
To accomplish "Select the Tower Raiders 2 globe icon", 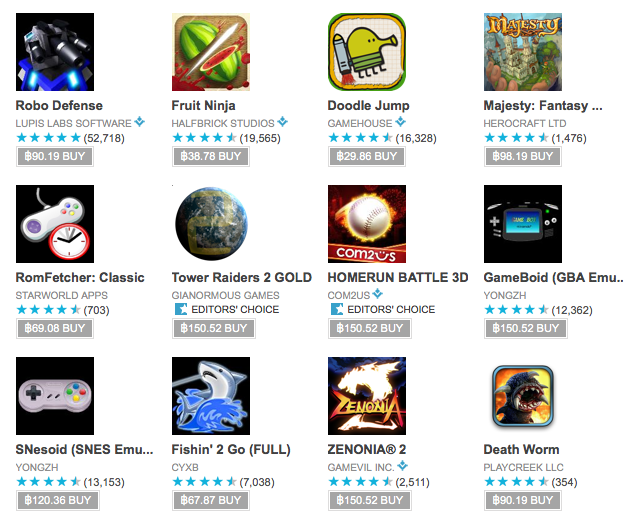I will click(211, 224).
